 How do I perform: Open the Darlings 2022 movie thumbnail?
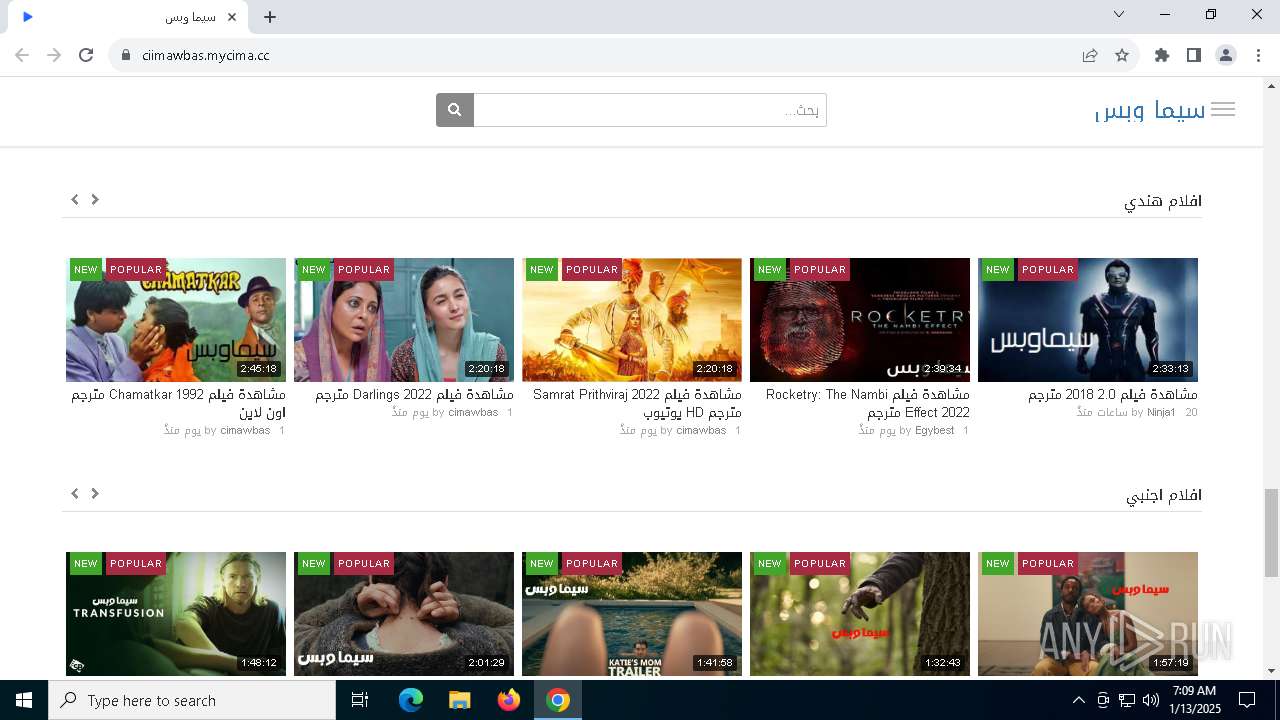pos(404,320)
